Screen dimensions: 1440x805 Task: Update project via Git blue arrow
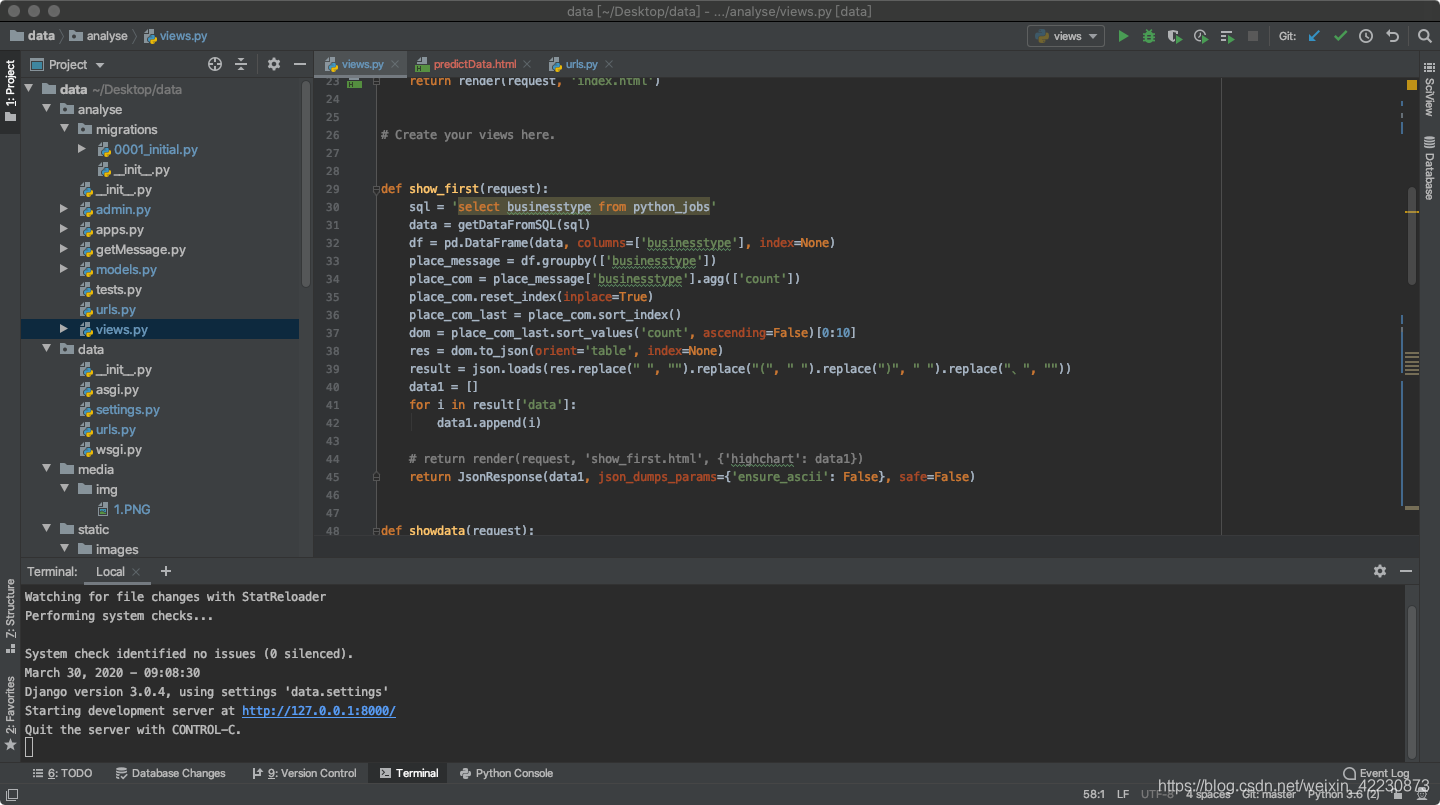click(1314, 36)
